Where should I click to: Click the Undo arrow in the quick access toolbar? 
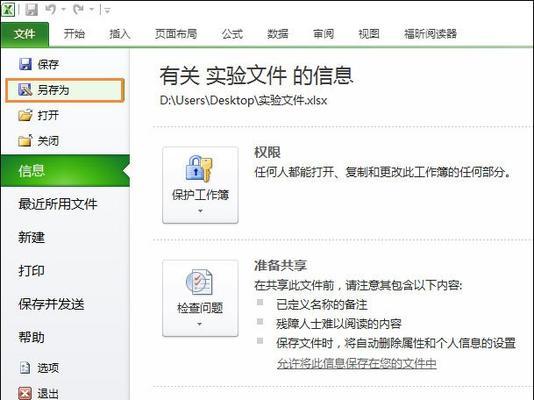(51, 9)
